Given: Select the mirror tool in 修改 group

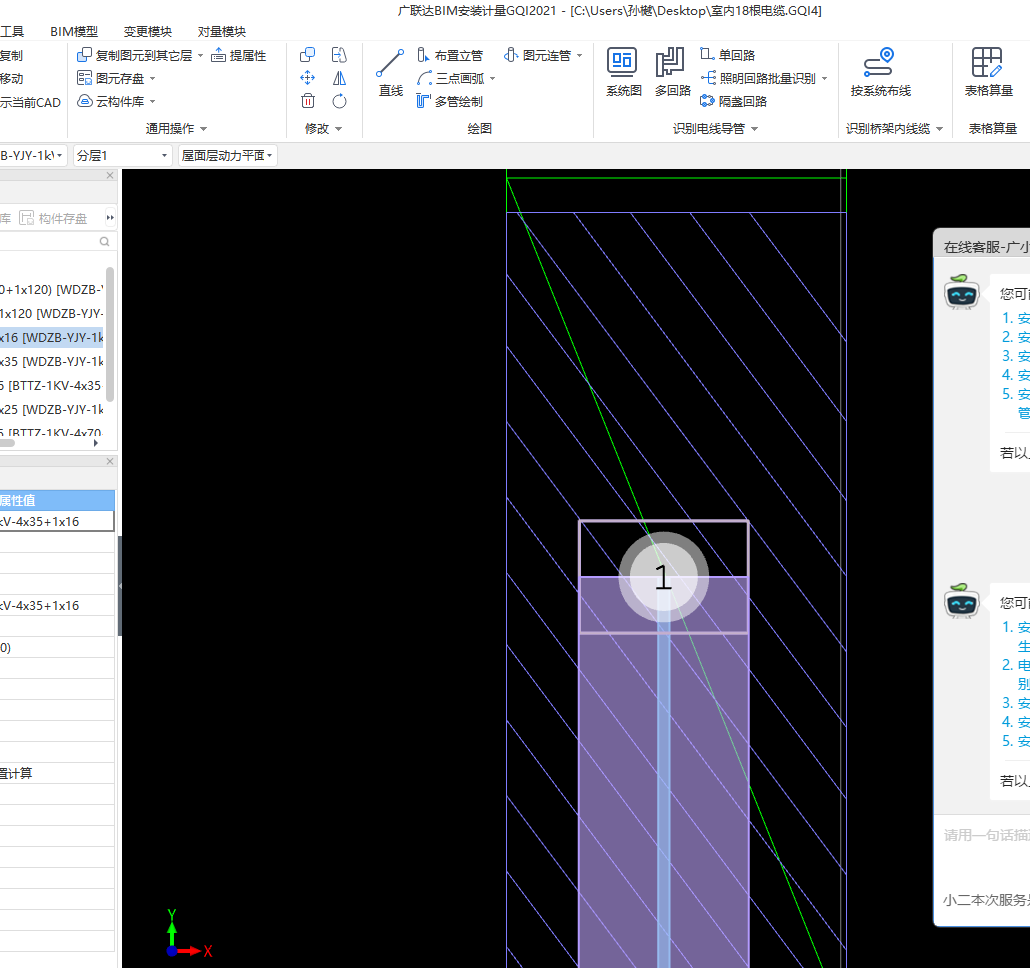Looking at the screenshot, I should pyautogui.click(x=339, y=78).
